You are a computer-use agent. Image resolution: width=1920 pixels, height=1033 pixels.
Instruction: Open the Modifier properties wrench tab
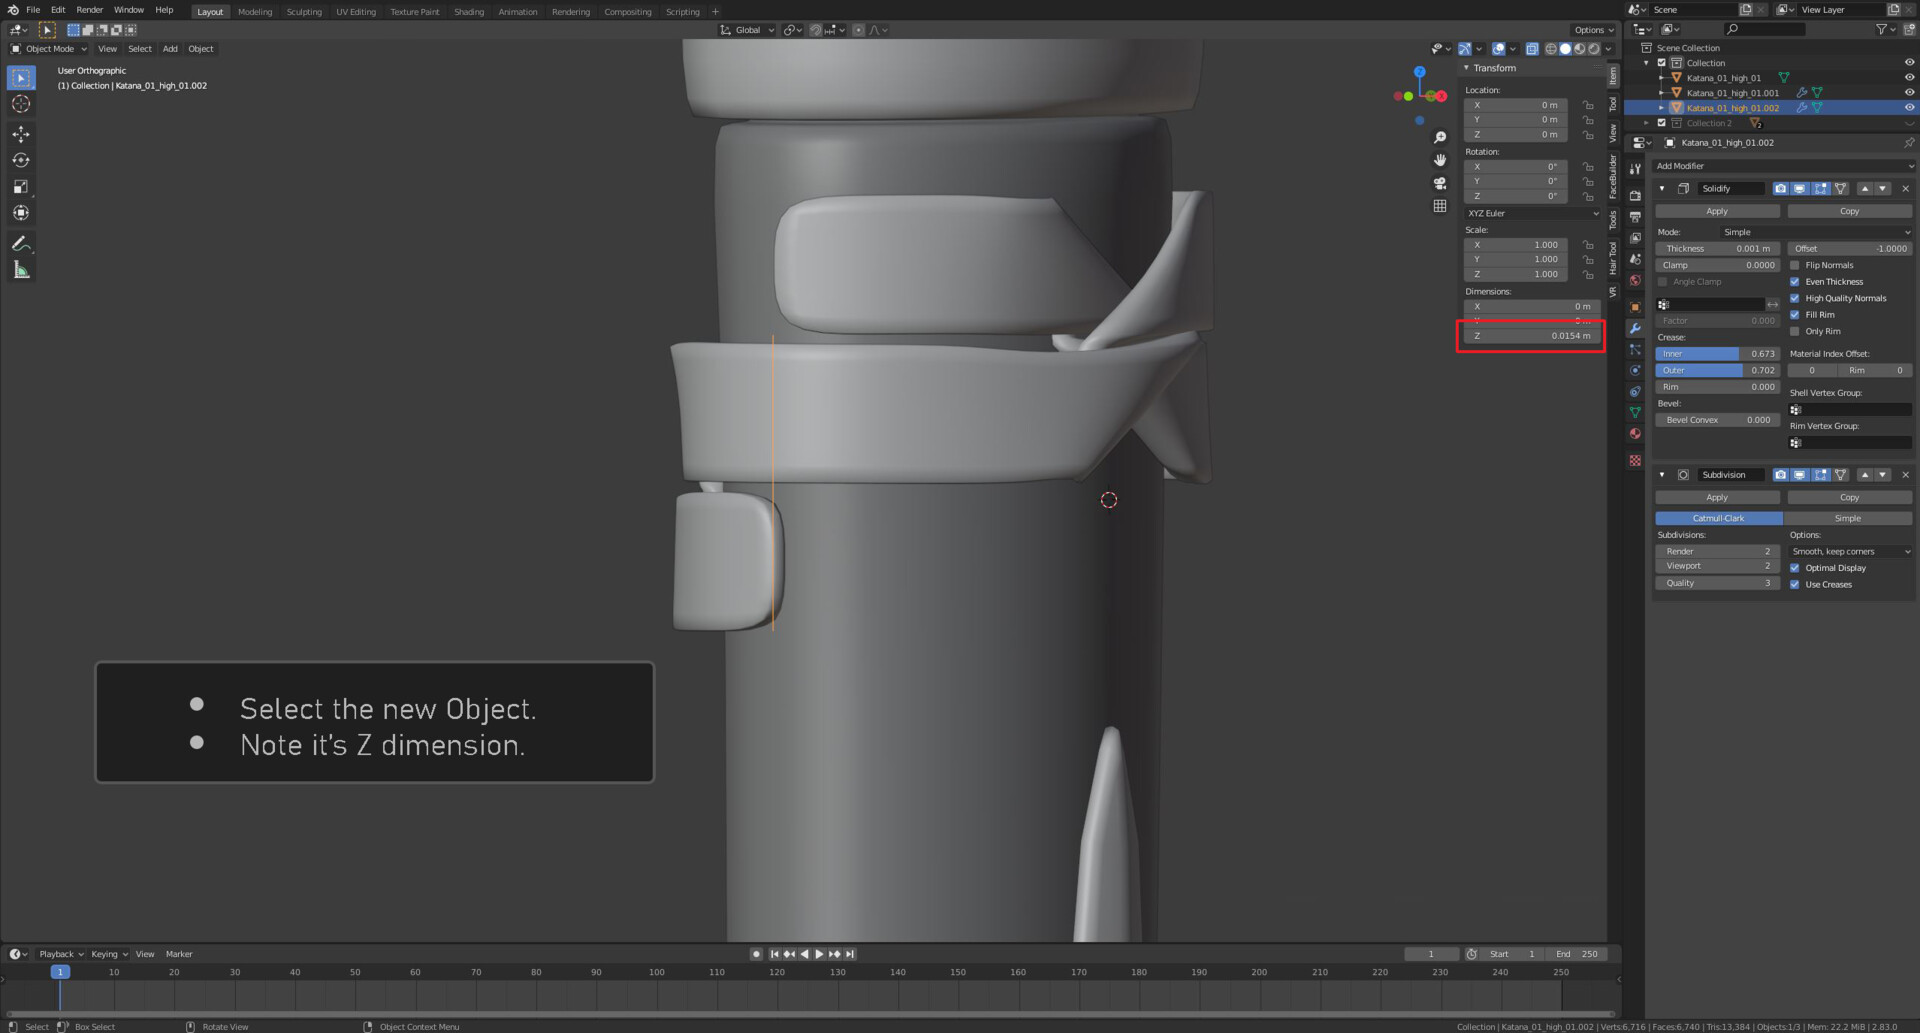click(1635, 328)
